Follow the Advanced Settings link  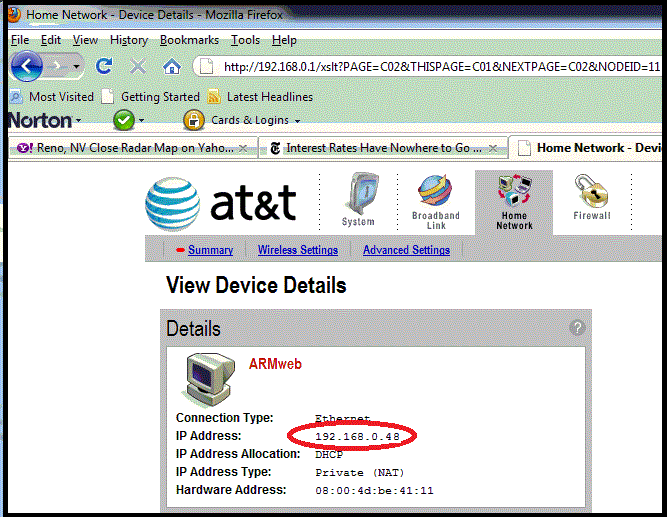[406, 250]
